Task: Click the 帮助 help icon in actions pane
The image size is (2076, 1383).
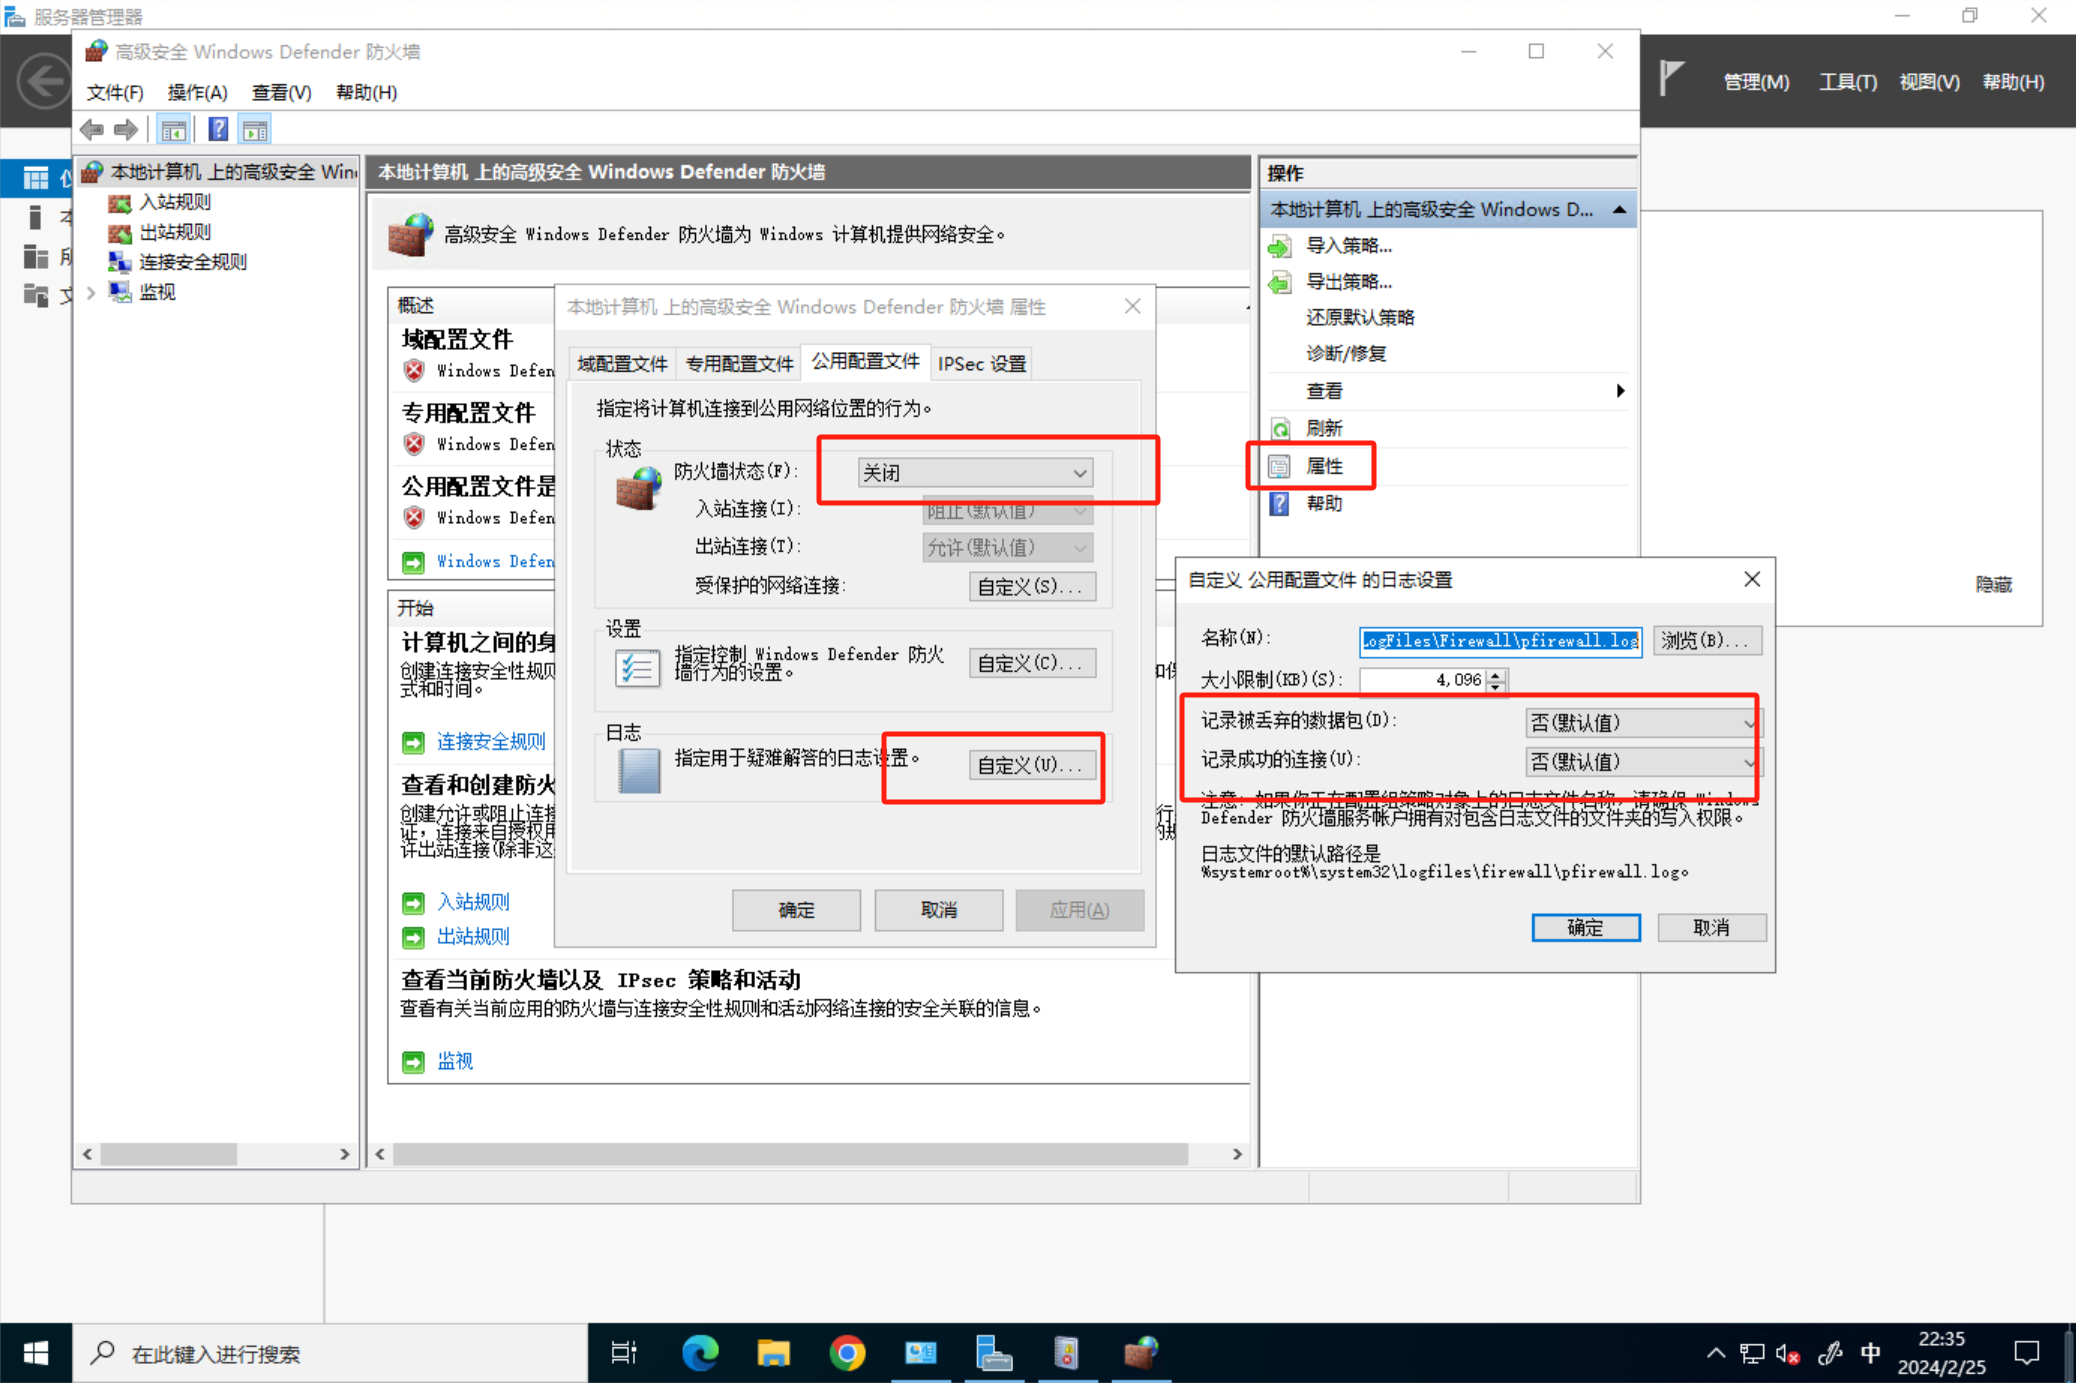Action: [1278, 503]
